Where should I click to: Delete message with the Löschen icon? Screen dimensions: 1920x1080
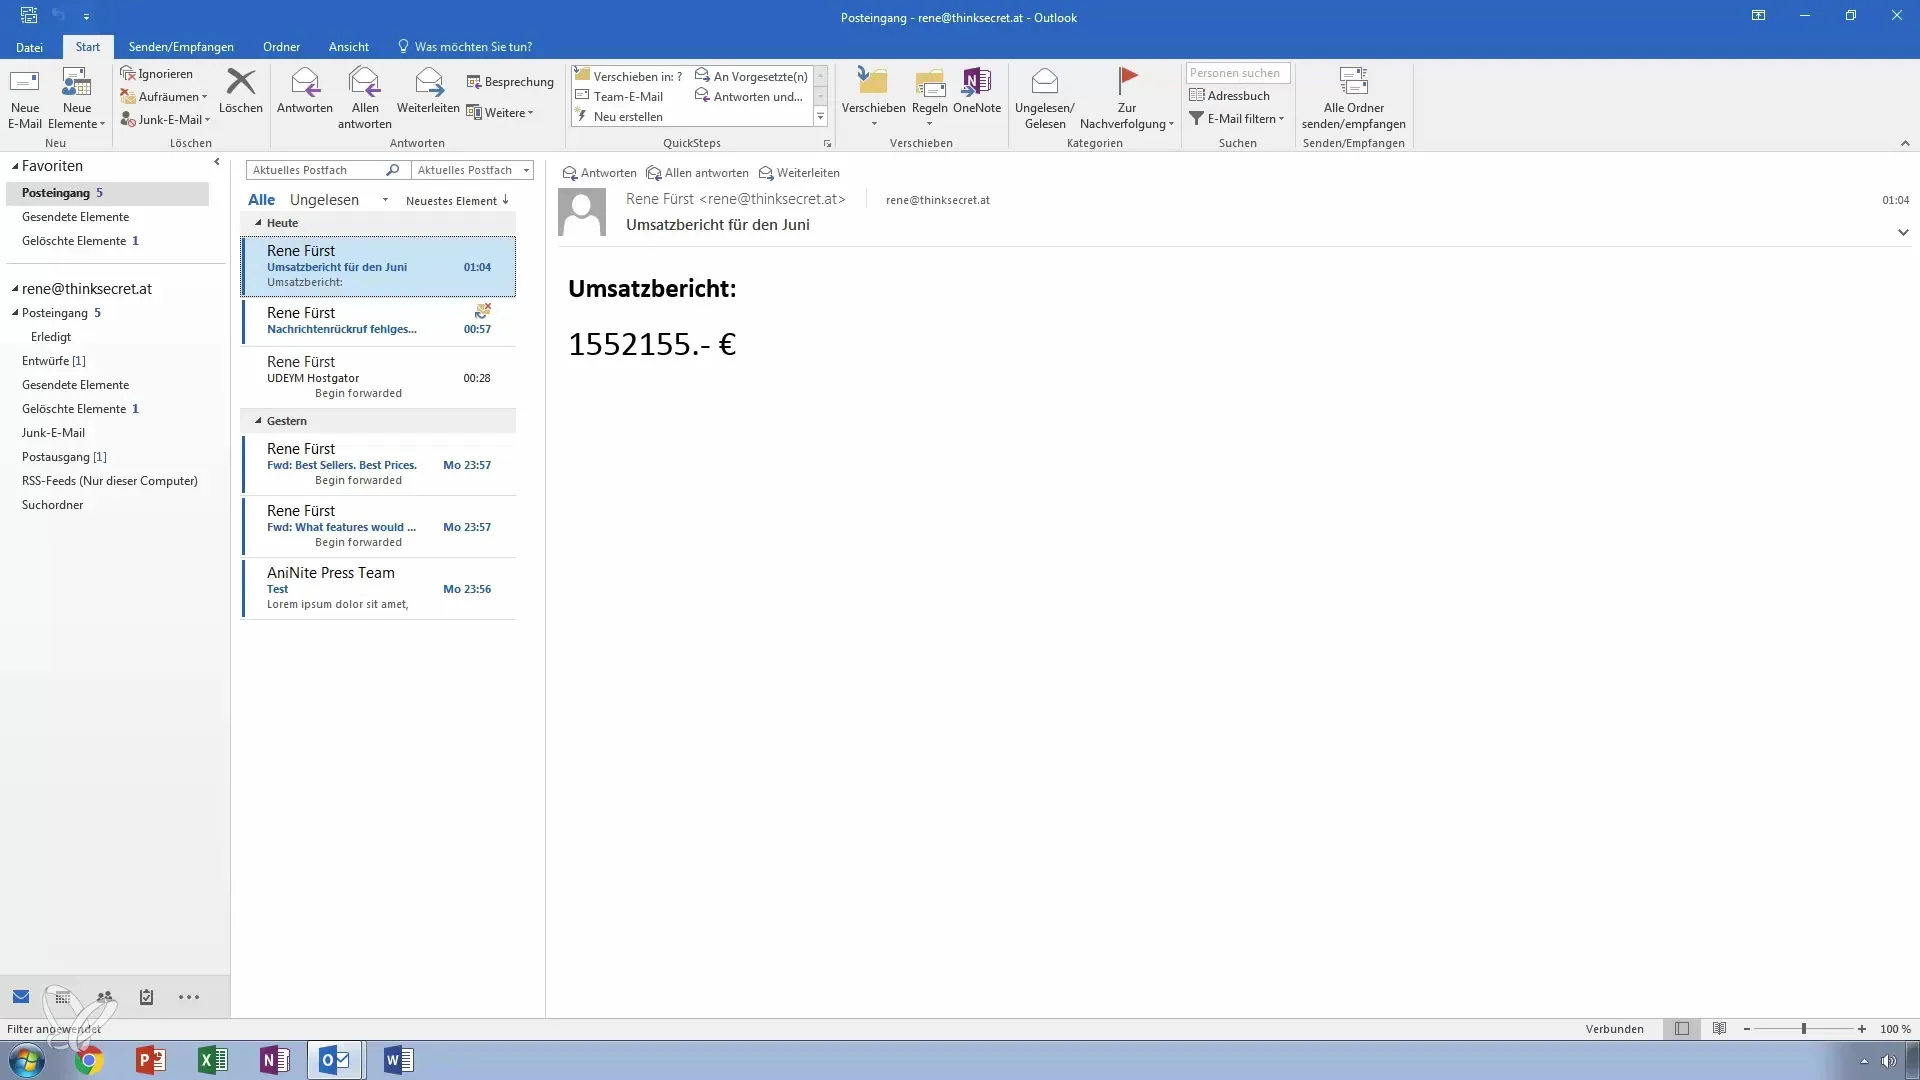pos(241,90)
